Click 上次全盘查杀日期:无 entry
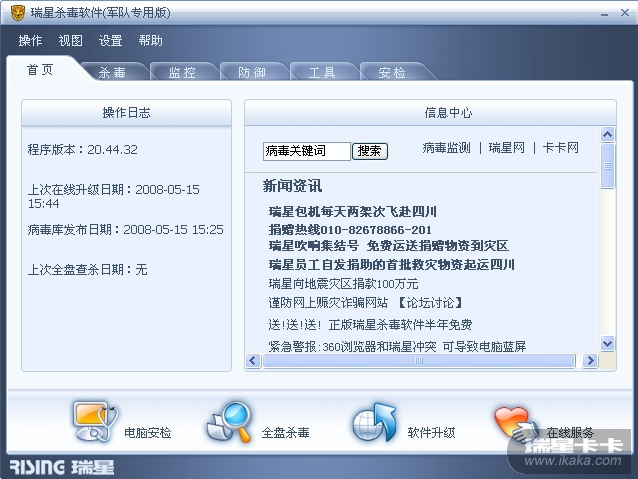Viewport: 638px width, 479px height. click(87, 269)
